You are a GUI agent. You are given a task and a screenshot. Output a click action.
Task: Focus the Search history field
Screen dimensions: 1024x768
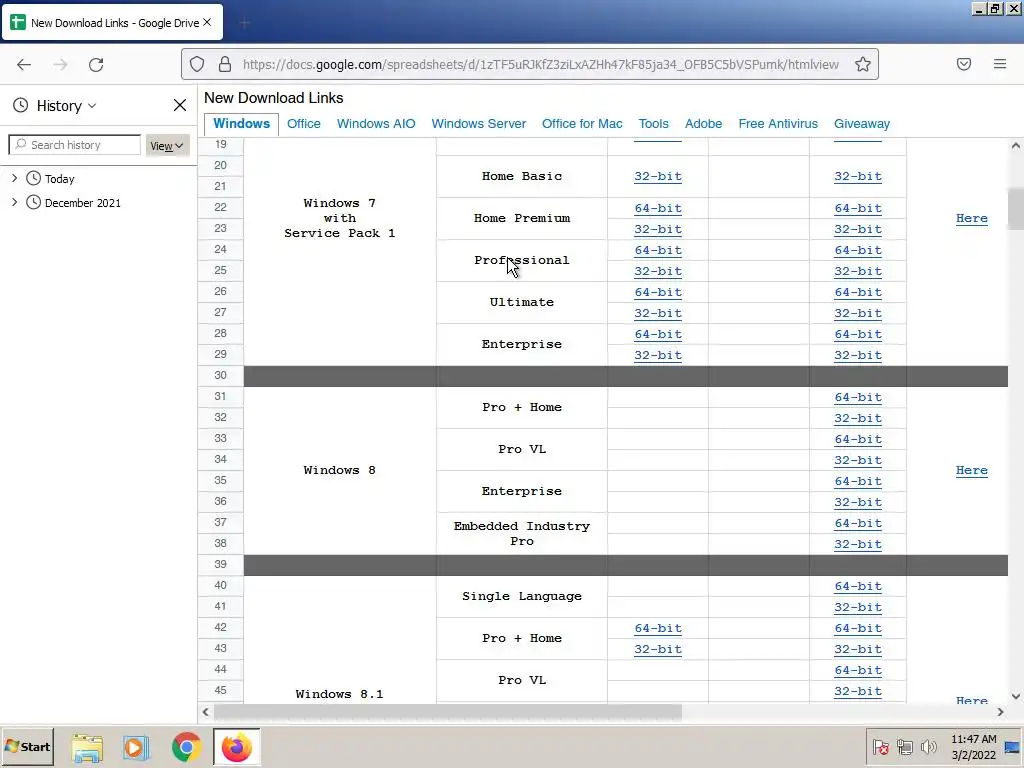click(75, 144)
